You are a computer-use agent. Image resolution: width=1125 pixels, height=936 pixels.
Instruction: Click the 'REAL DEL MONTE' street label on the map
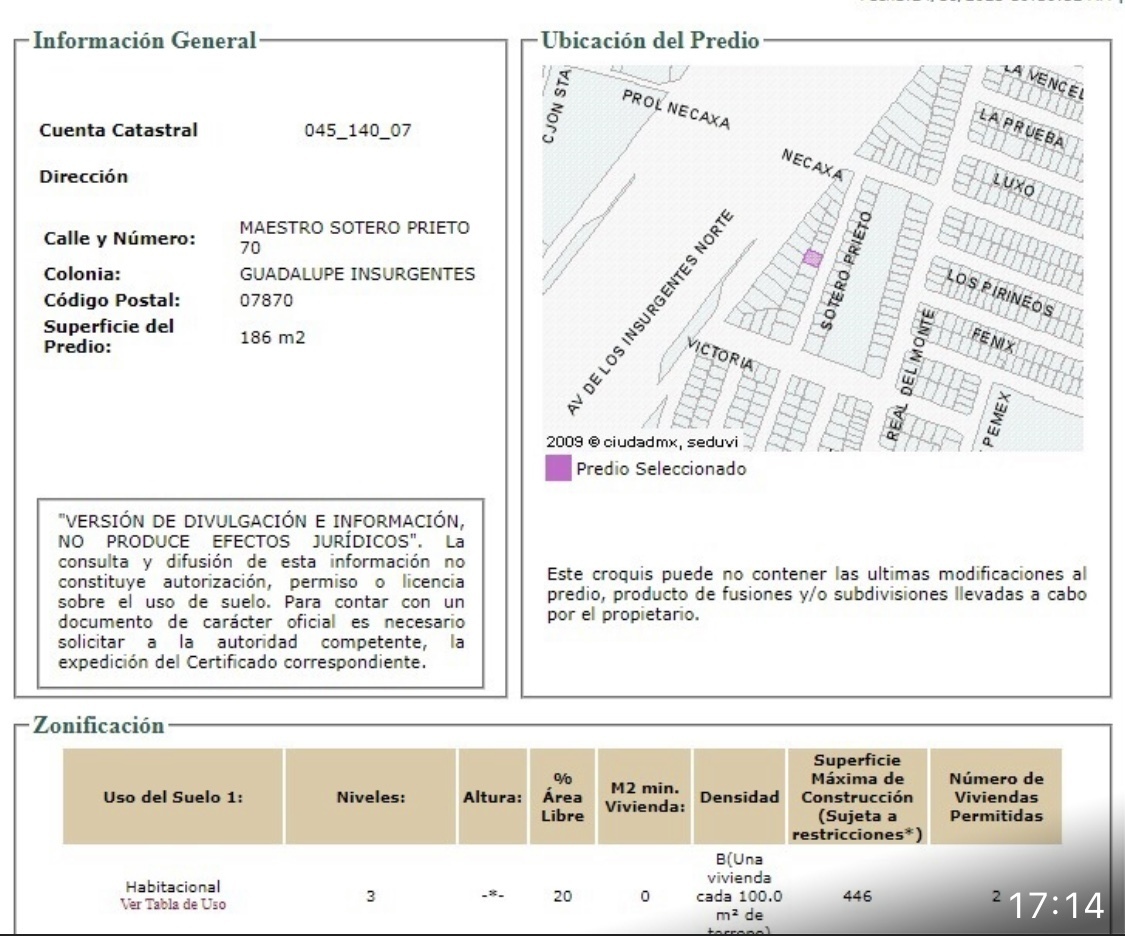[x=910, y=374]
